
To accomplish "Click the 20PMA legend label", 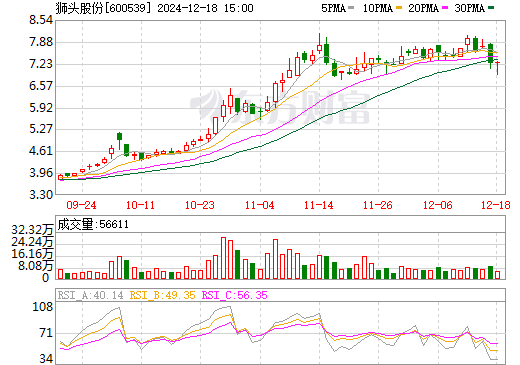I will coord(423,8).
